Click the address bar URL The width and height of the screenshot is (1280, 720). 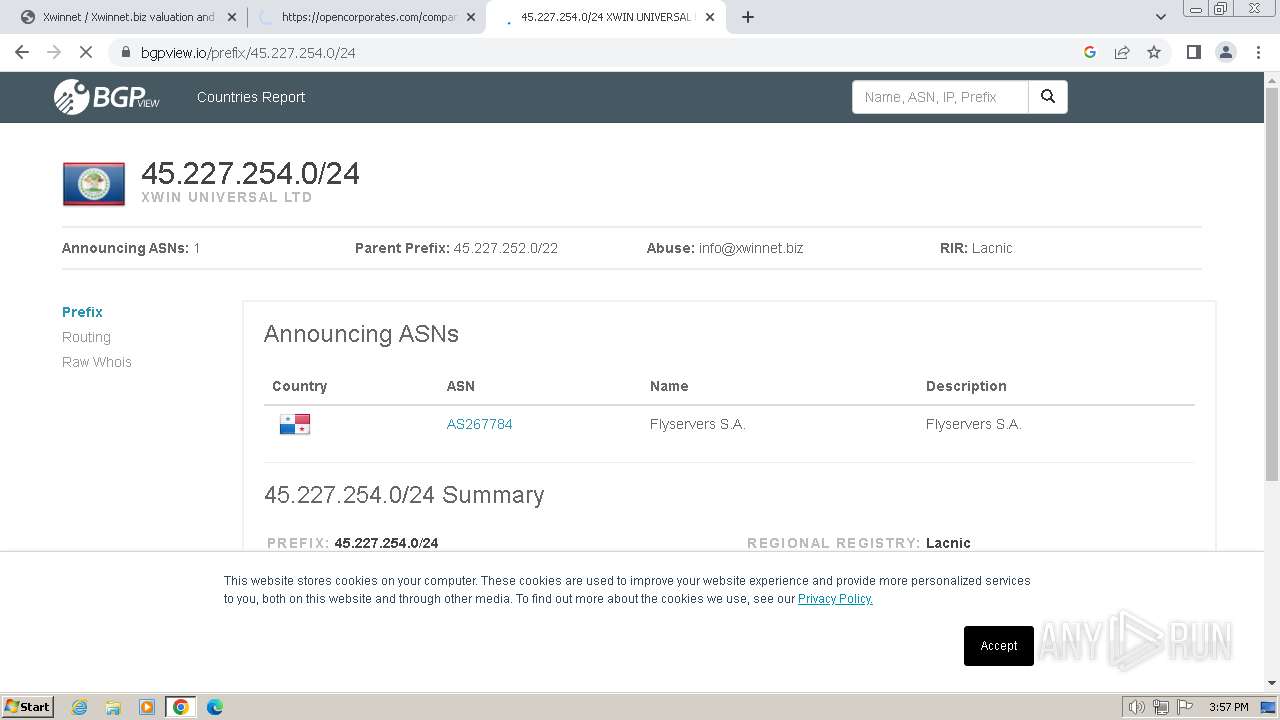pos(248,52)
